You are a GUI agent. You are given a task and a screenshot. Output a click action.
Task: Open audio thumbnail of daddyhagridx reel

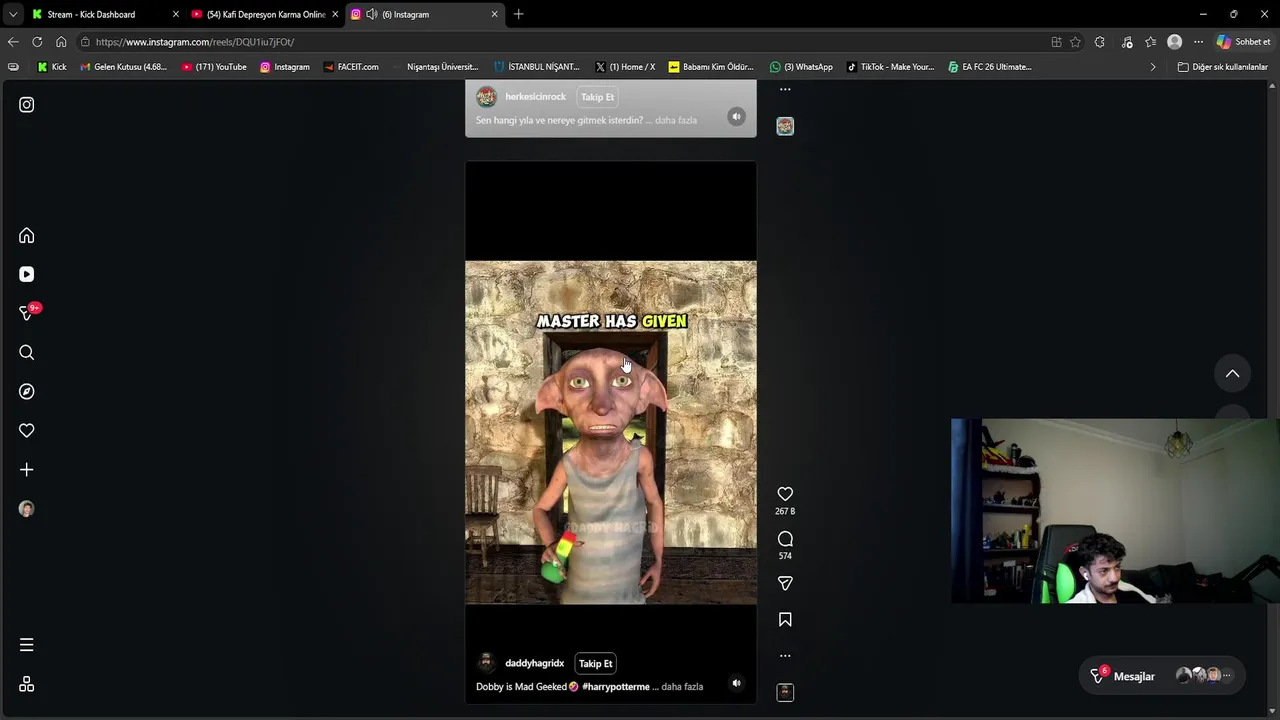click(x=785, y=692)
